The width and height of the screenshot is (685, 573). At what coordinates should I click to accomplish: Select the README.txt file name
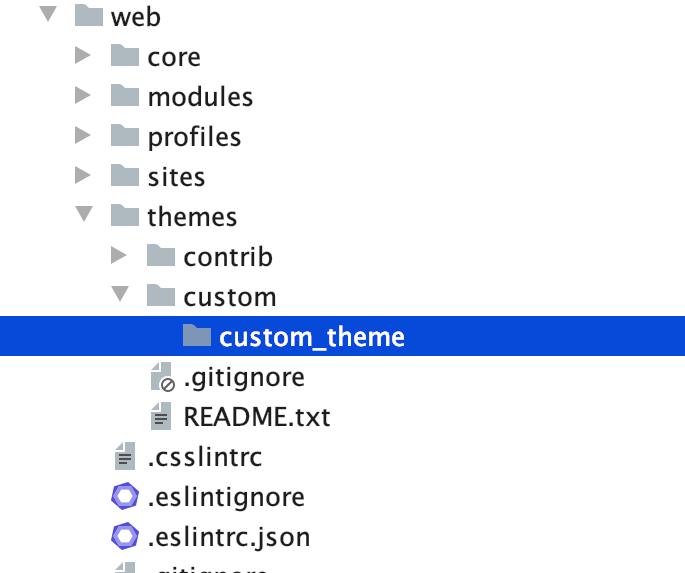pyautogui.click(x=256, y=417)
